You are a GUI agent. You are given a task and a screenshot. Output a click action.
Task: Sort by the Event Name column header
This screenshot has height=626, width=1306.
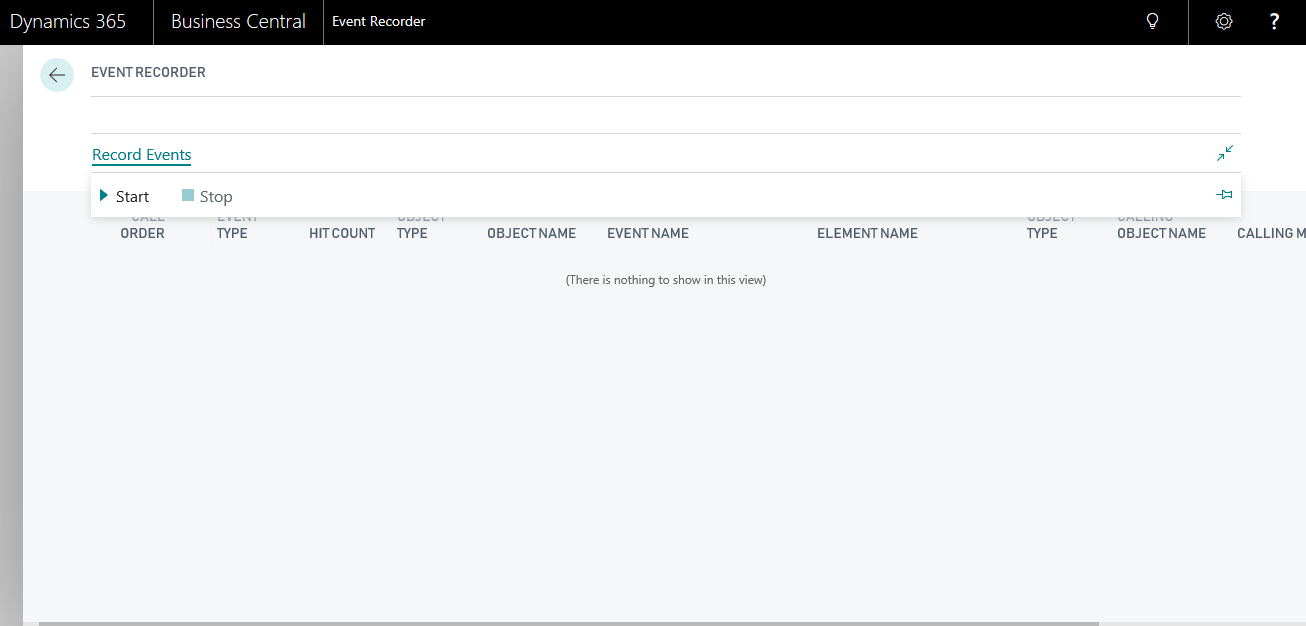[647, 232]
